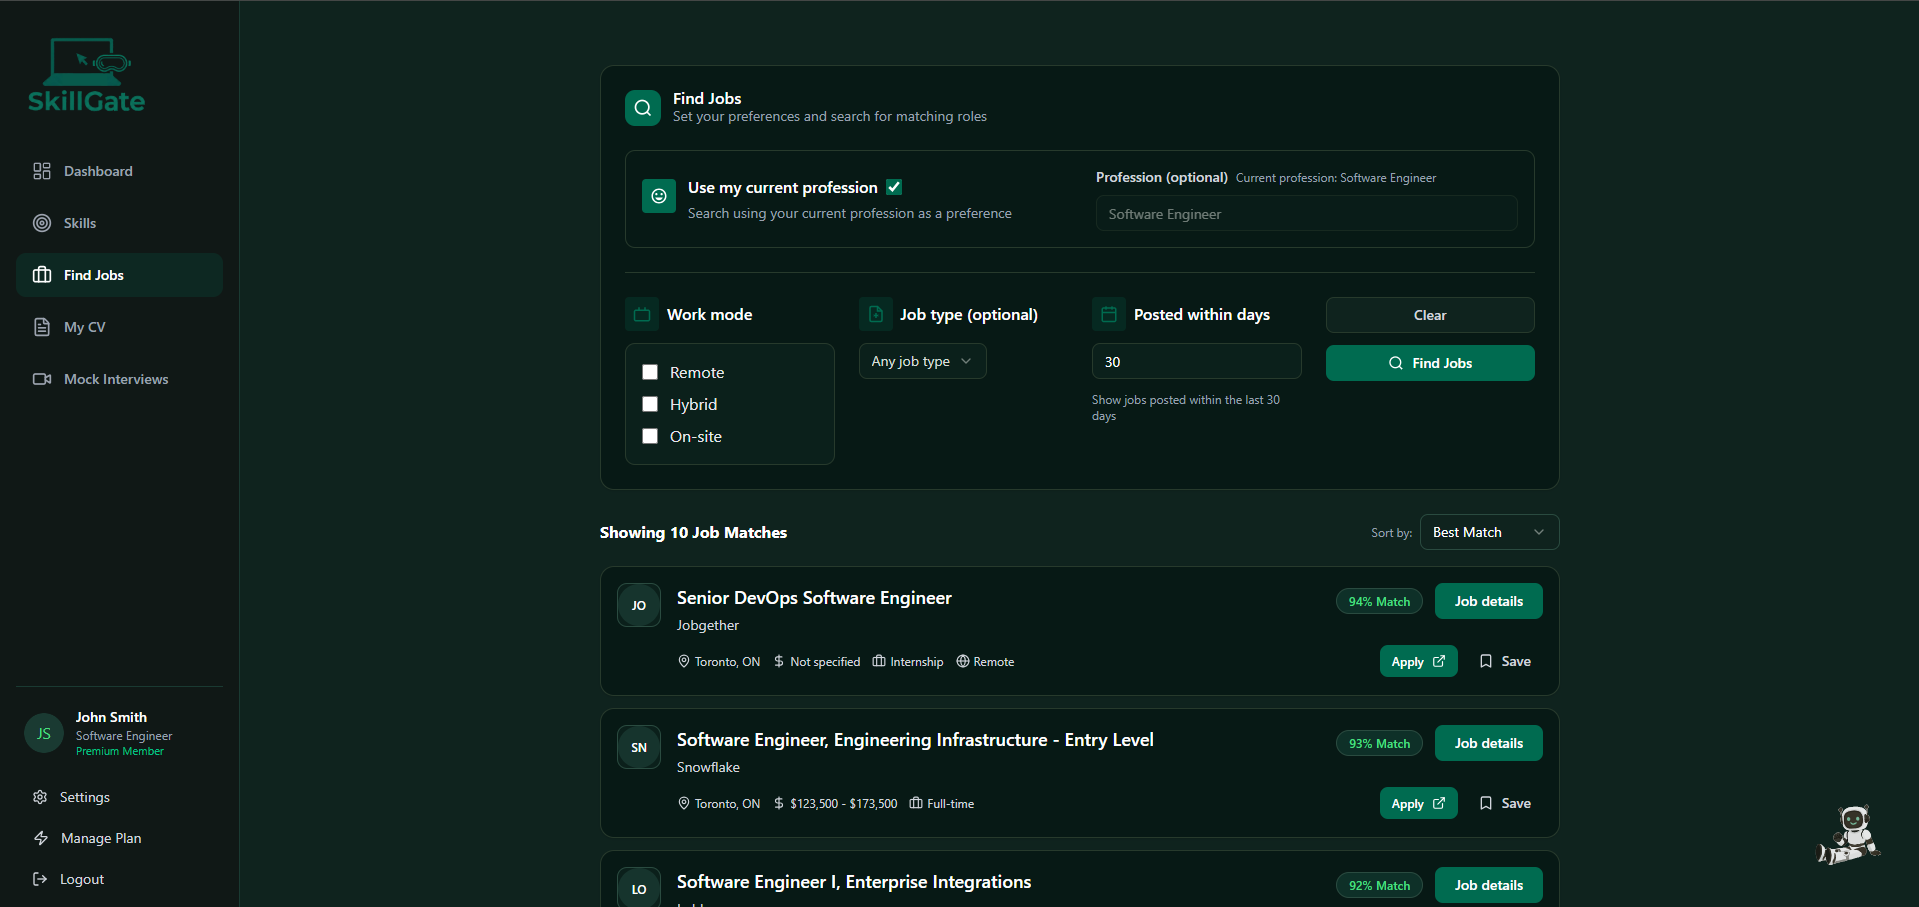The height and width of the screenshot is (907, 1919).
Task: Apply to Senior DevOps Software Engineer
Action: tap(1418, 661)
